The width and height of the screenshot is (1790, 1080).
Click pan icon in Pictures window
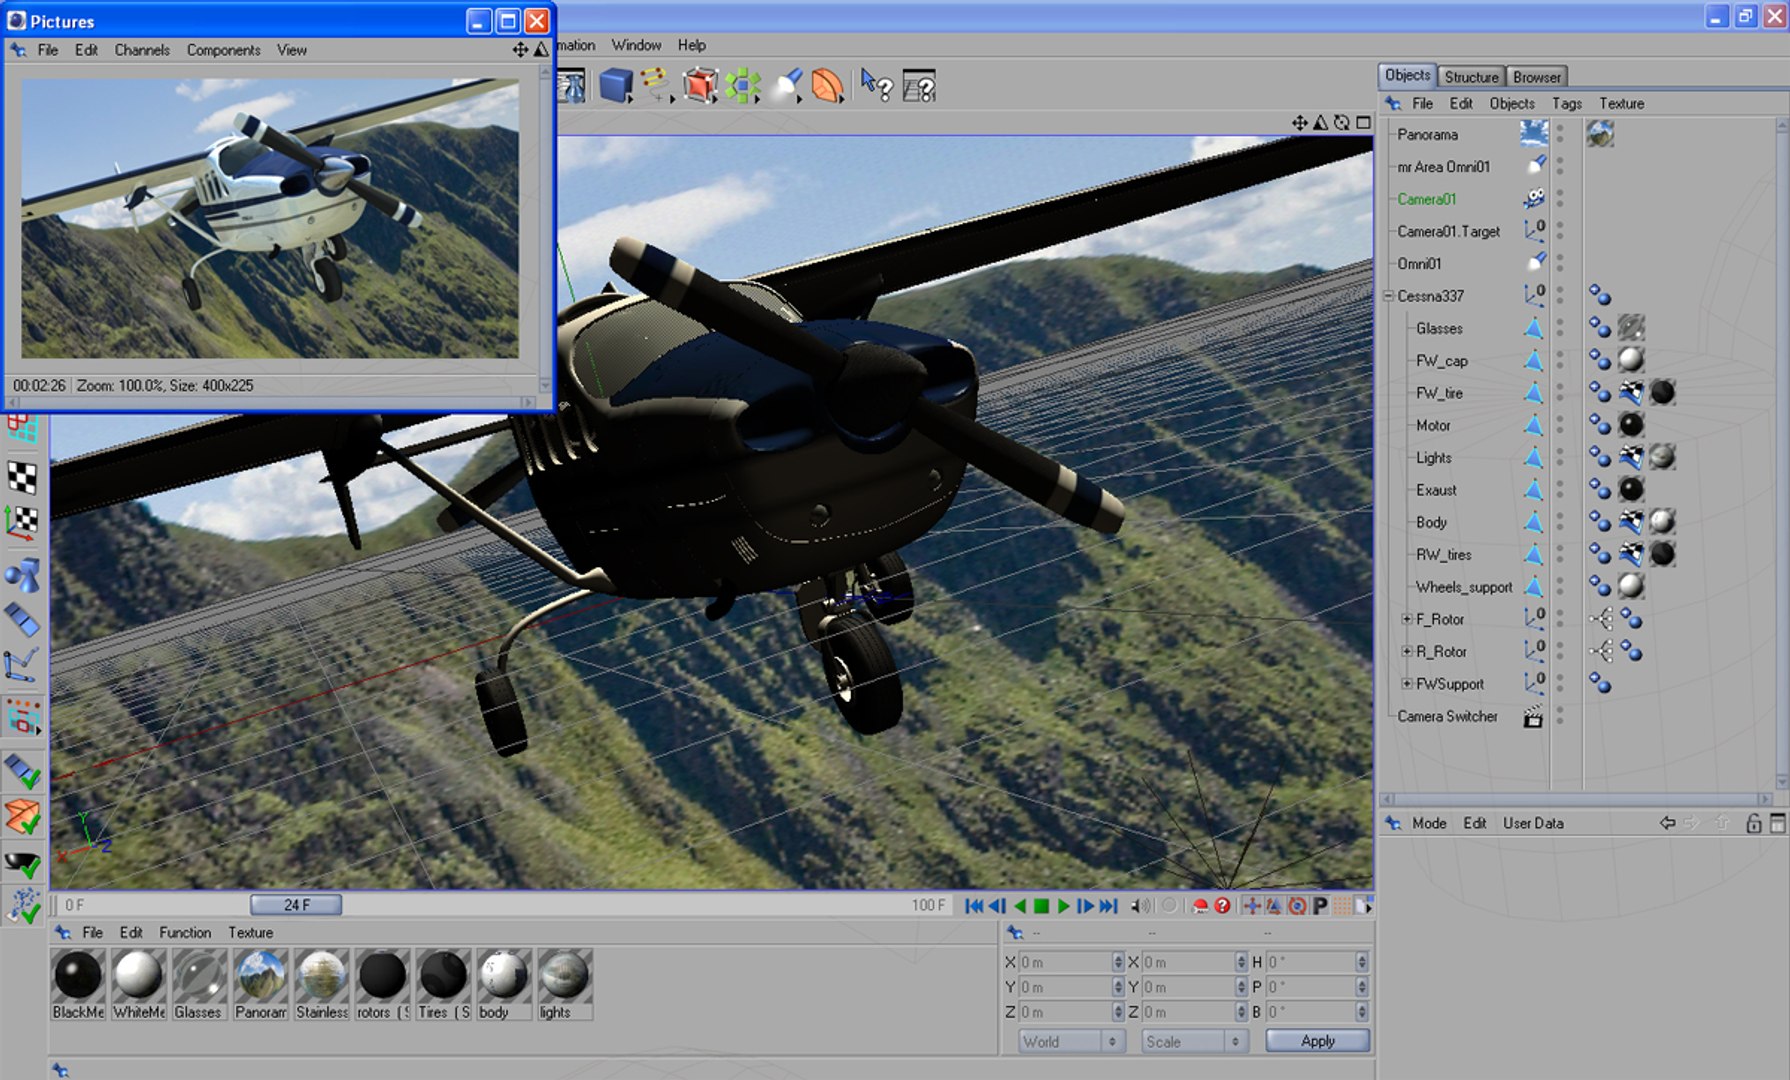click(x=520, y=50)
